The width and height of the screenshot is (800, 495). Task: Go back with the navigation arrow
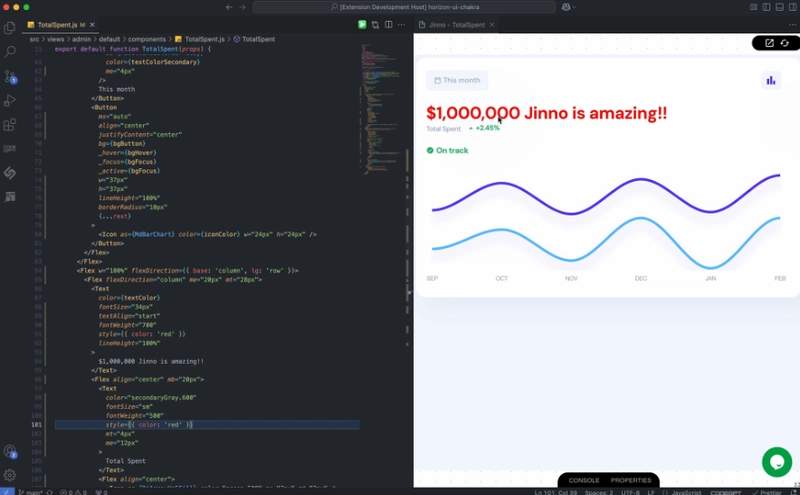(229, 7)
